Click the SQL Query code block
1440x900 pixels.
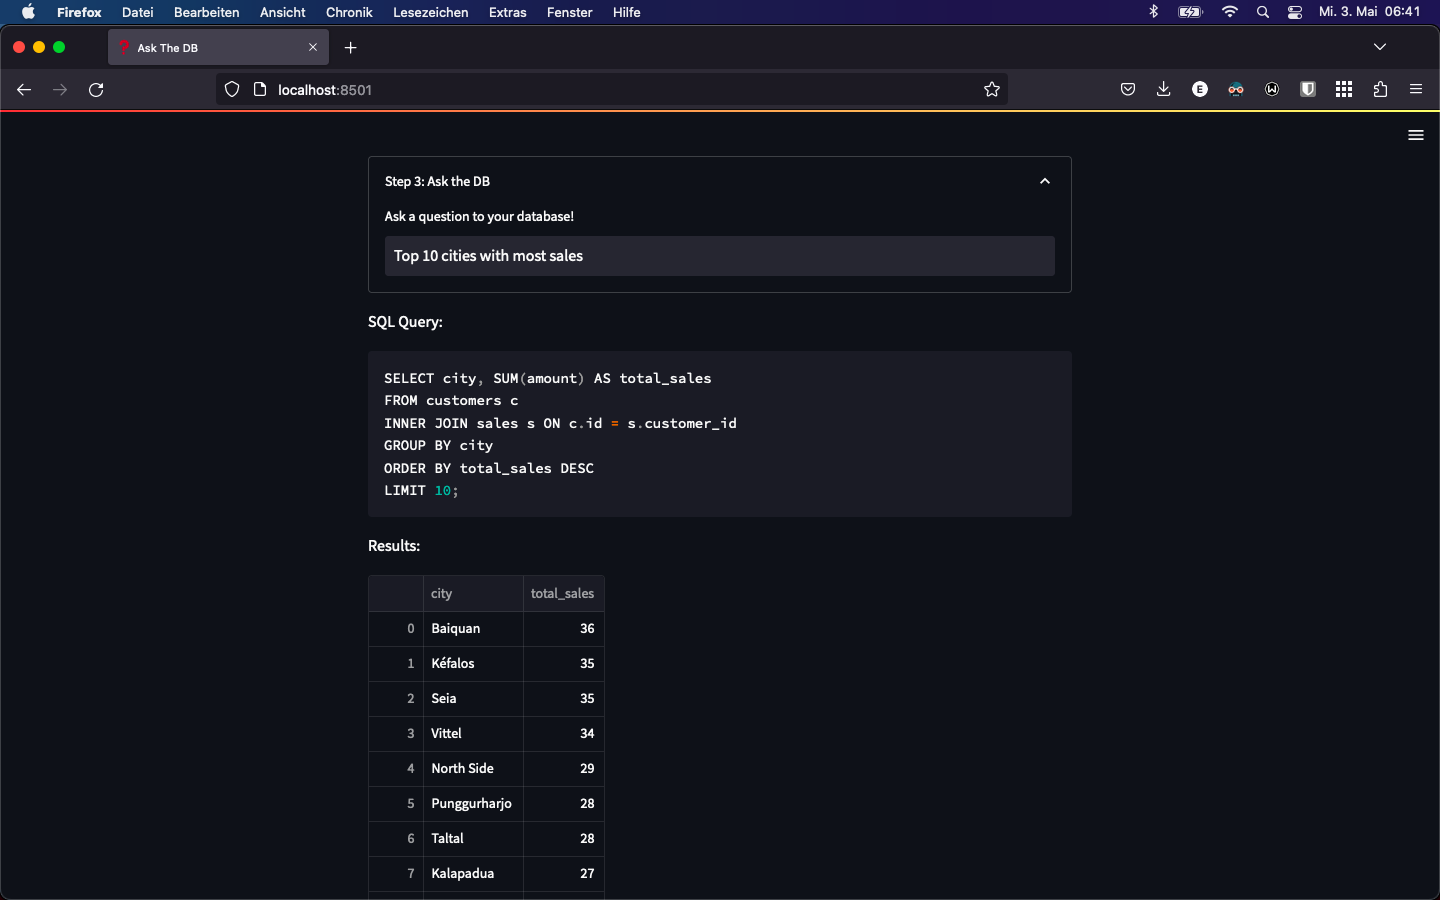(x=719, y=434)
